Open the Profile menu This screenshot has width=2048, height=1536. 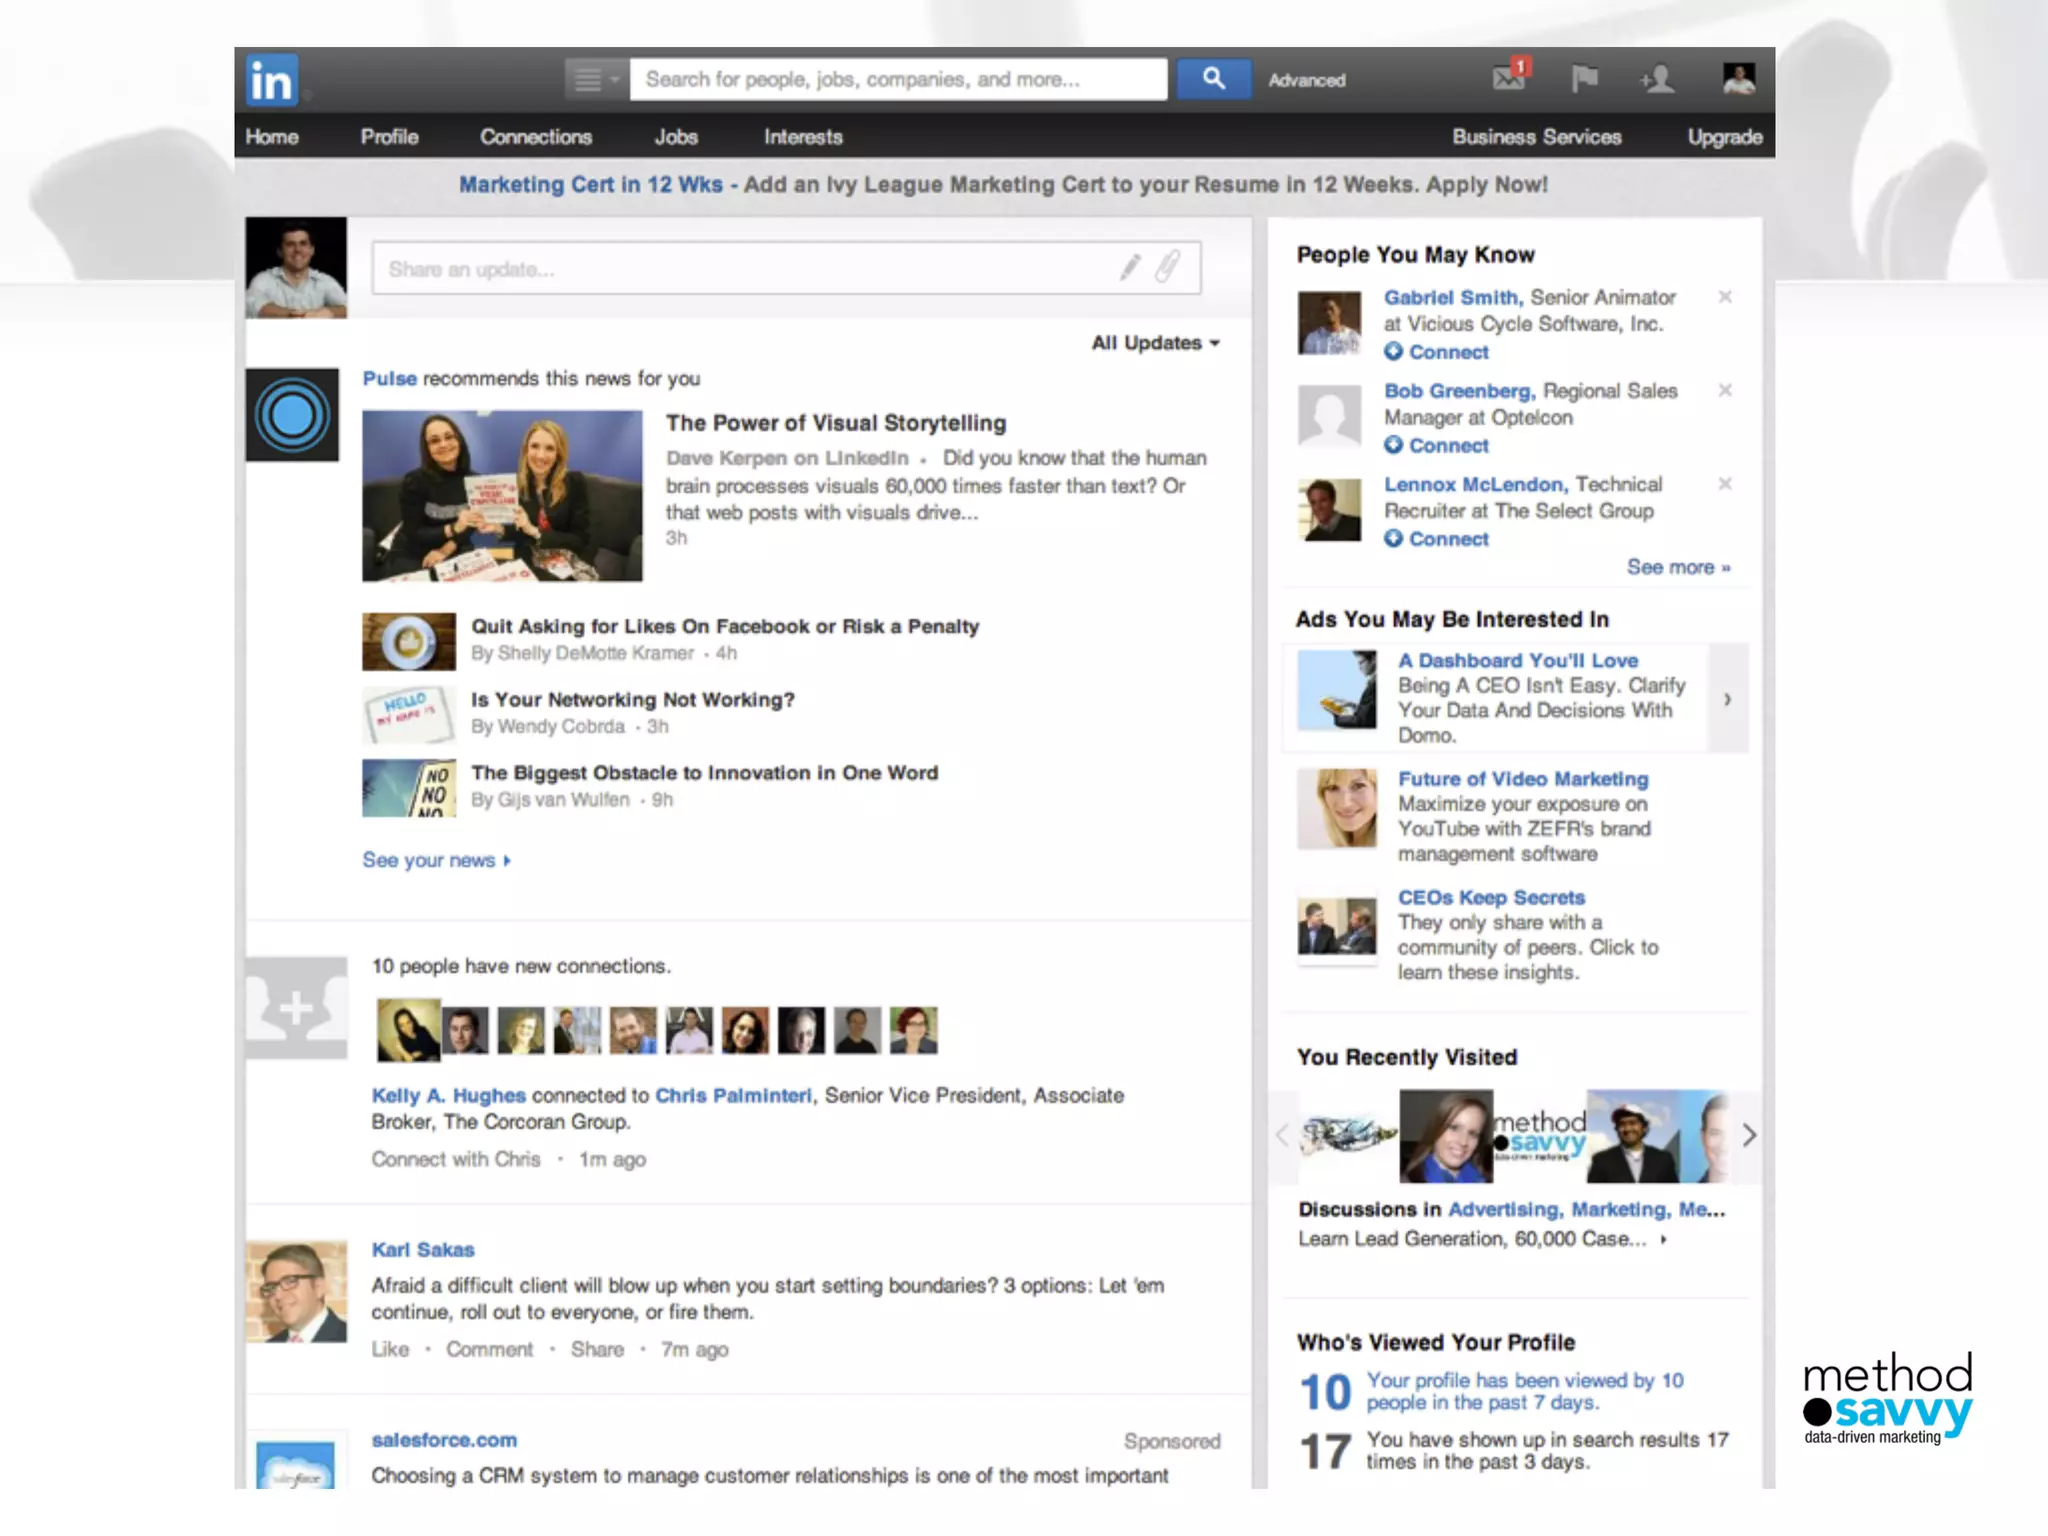point(389,137)
